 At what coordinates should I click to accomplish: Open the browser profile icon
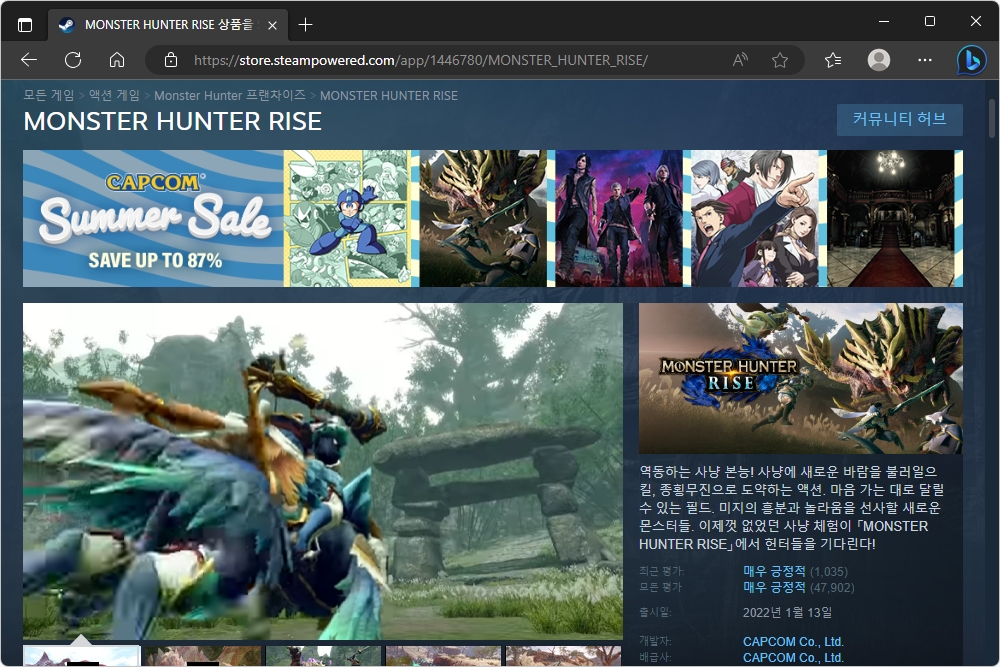coord(879,60)
